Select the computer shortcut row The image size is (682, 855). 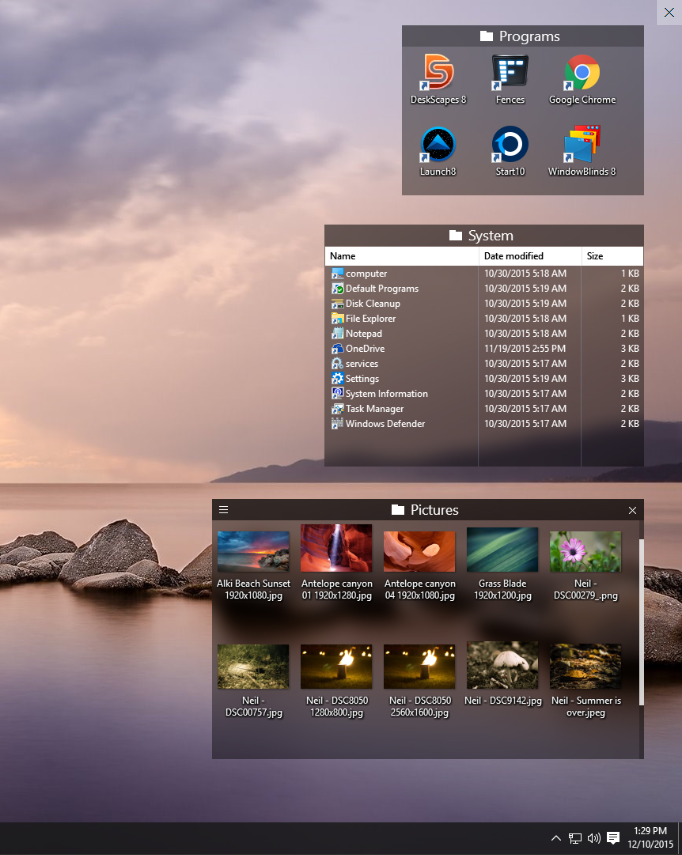484,273
